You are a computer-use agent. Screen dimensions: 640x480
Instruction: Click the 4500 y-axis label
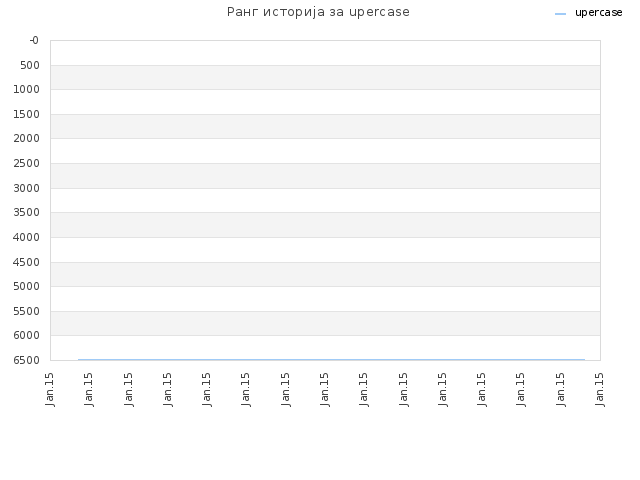click(26, 262)
